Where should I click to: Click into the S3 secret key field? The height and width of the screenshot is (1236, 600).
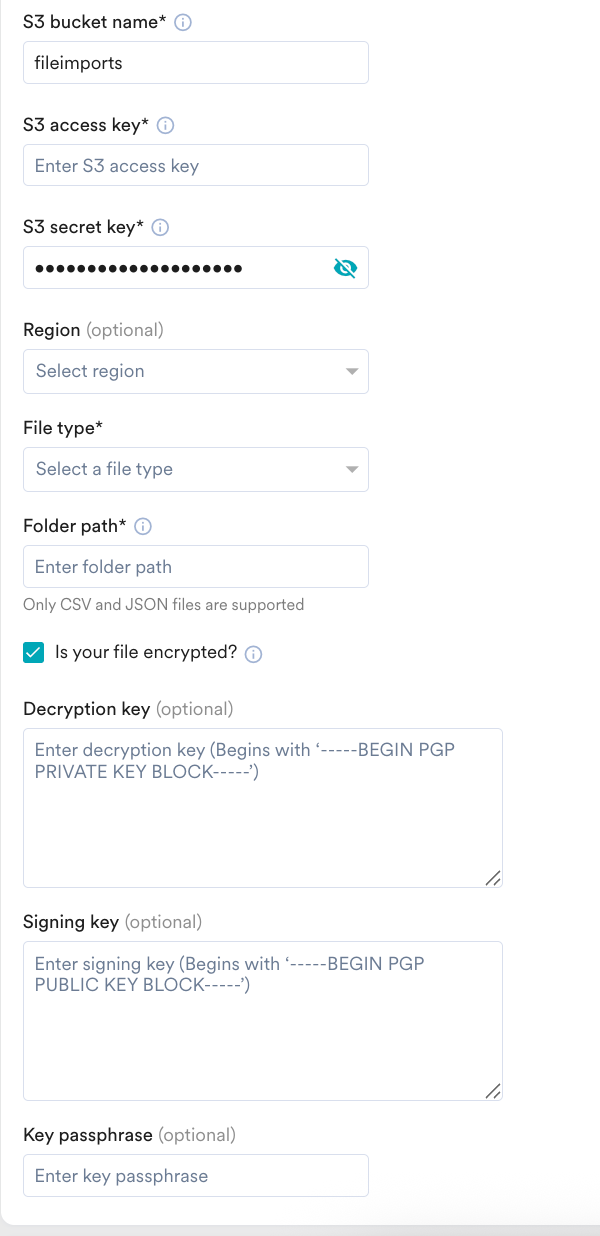[x=175, y=268]
